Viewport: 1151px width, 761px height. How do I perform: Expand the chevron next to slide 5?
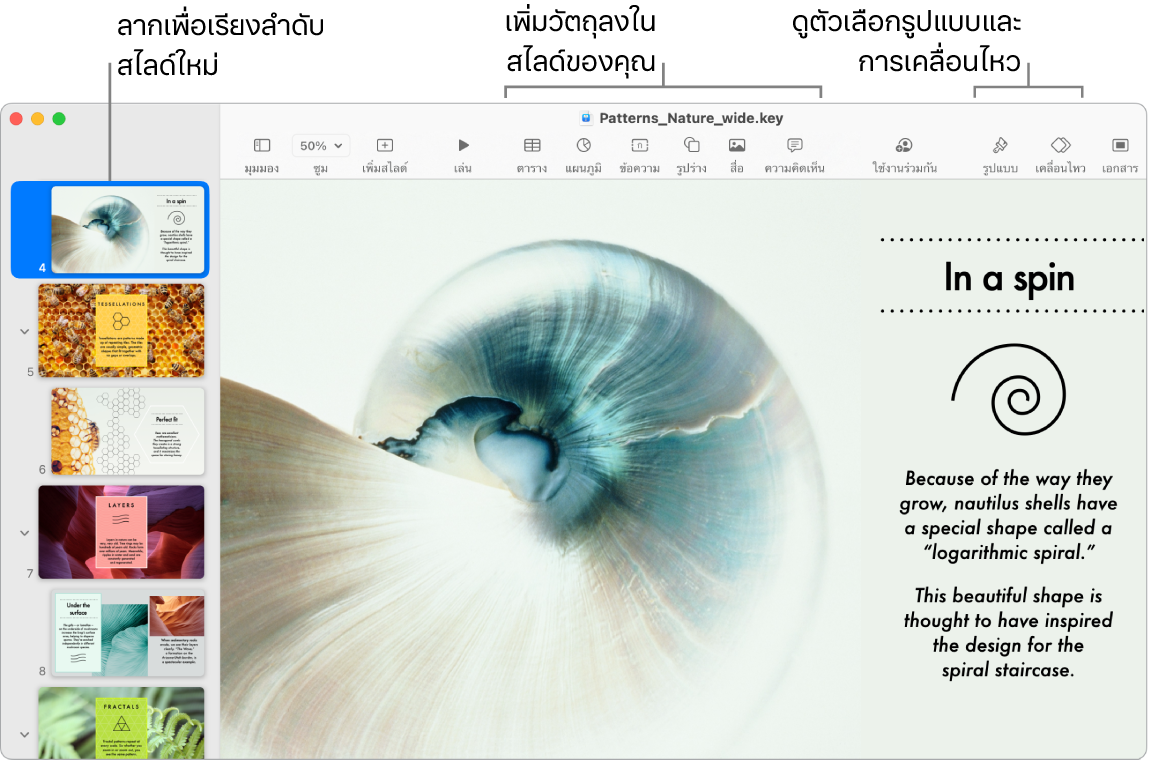pos(24,330)
